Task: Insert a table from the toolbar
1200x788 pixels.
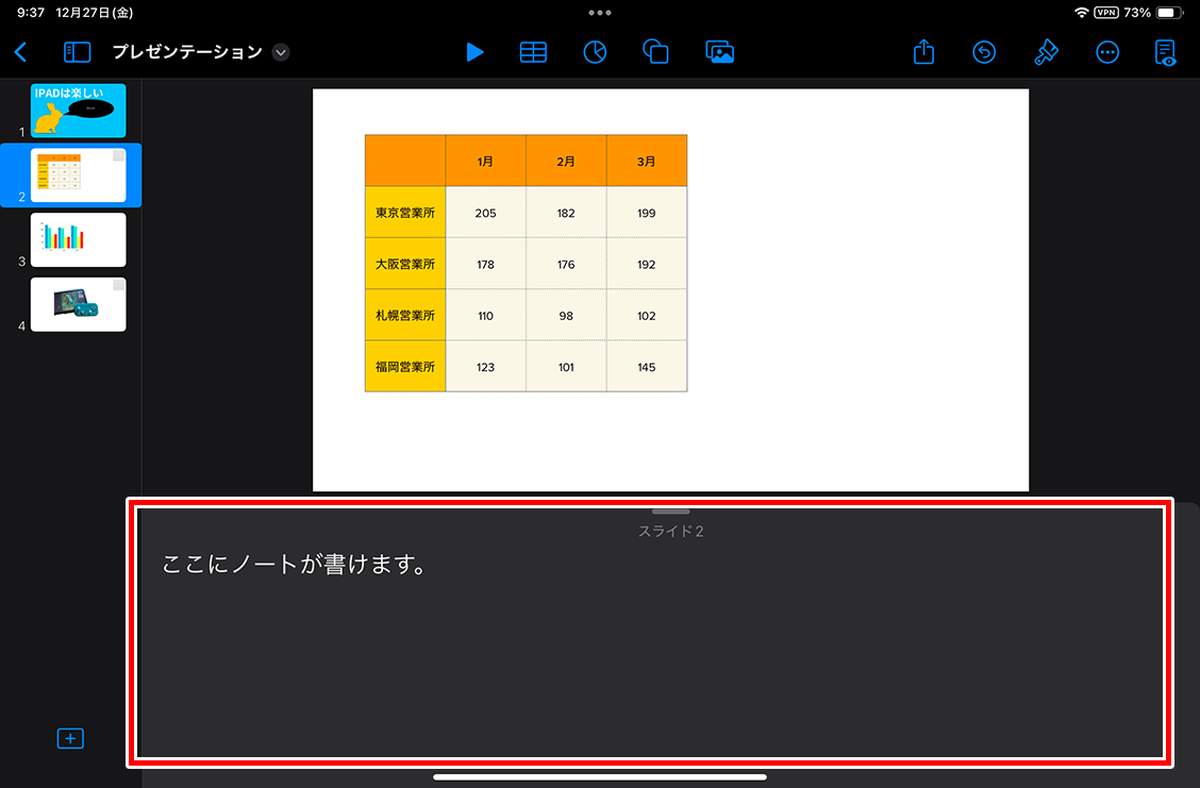Action: tap(533, 52)
